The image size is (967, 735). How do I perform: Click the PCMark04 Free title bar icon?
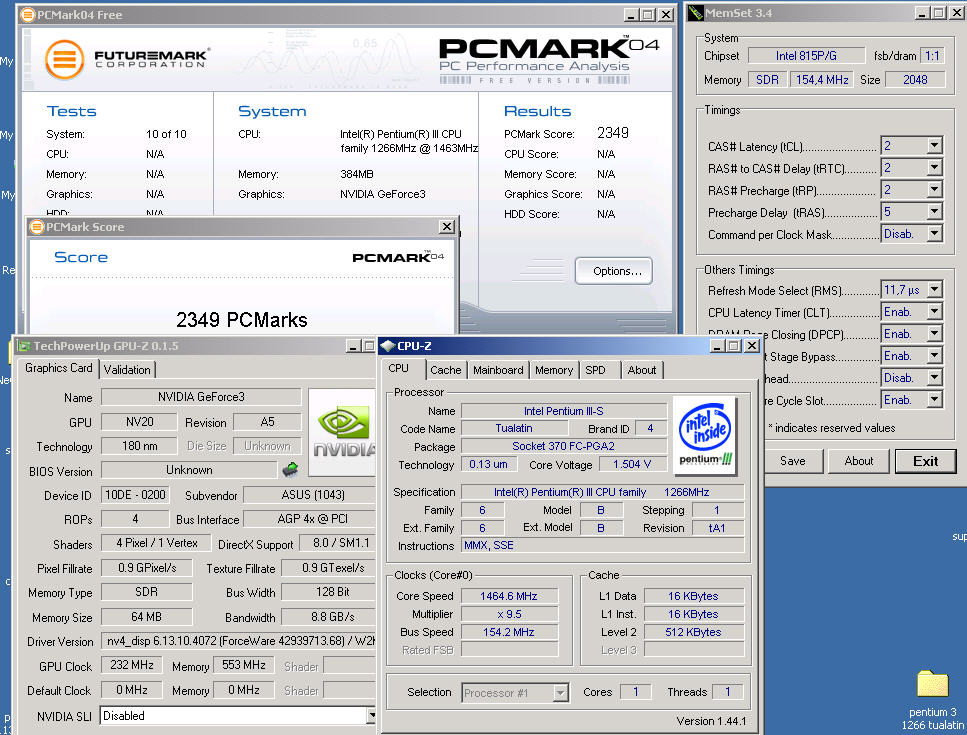pyautogui.click(x=28, y=15)
